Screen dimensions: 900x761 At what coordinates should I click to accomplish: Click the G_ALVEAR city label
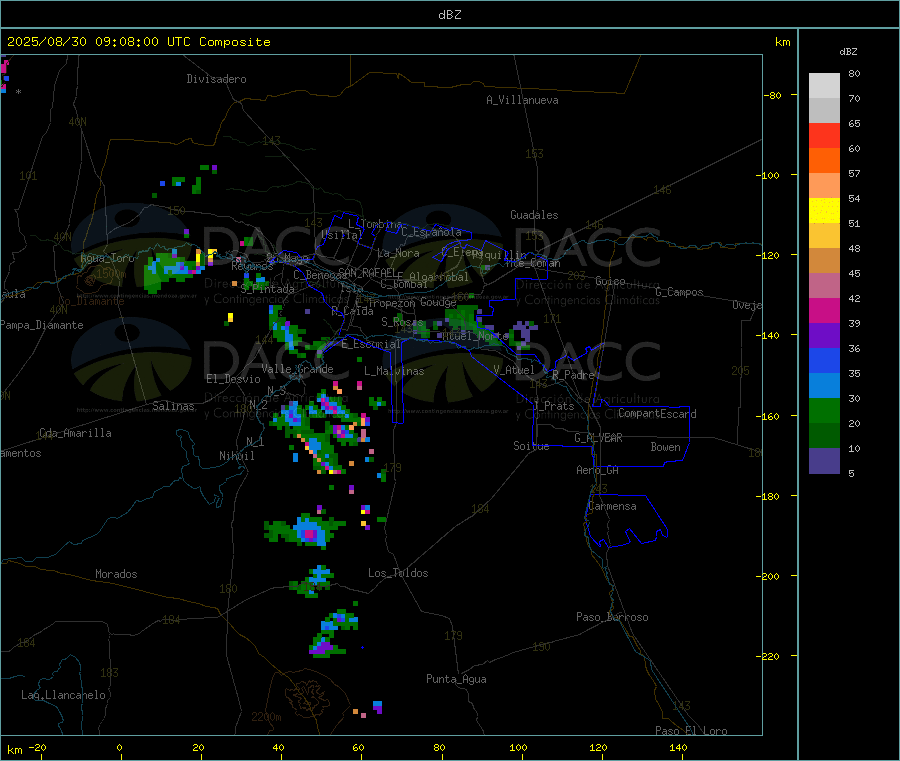598,438
